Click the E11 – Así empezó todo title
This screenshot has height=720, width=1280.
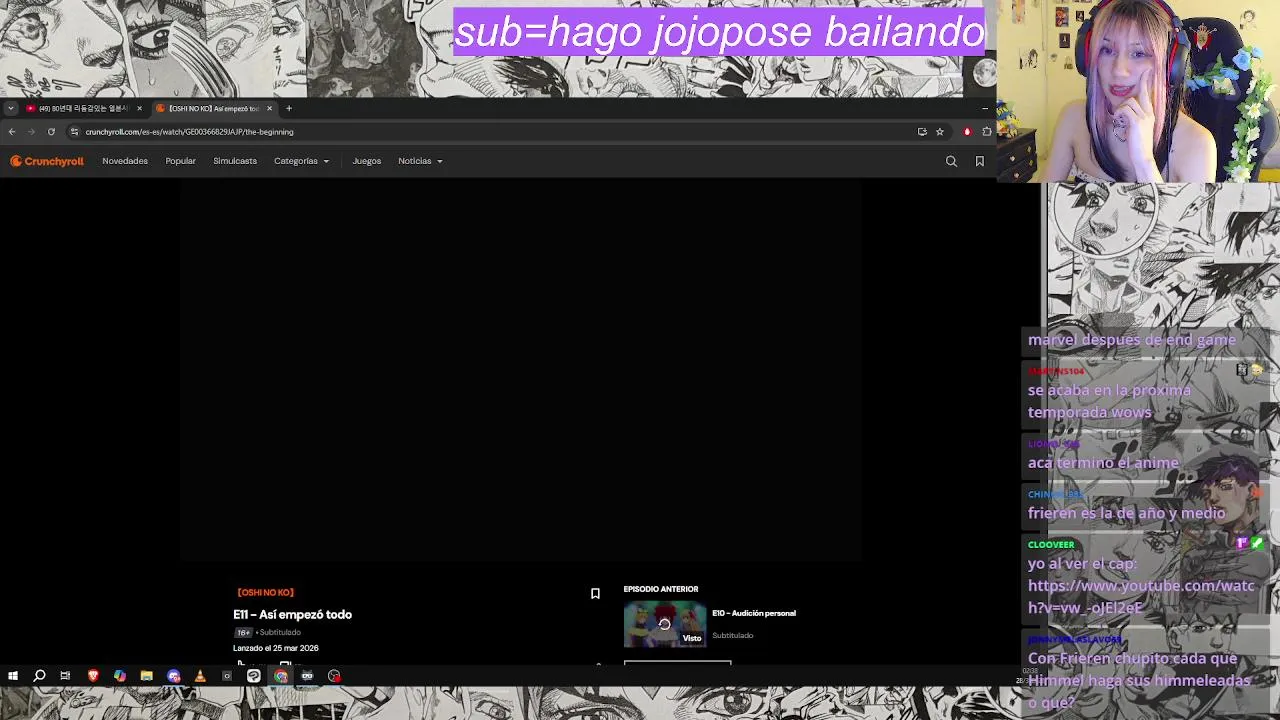(292, 614)
